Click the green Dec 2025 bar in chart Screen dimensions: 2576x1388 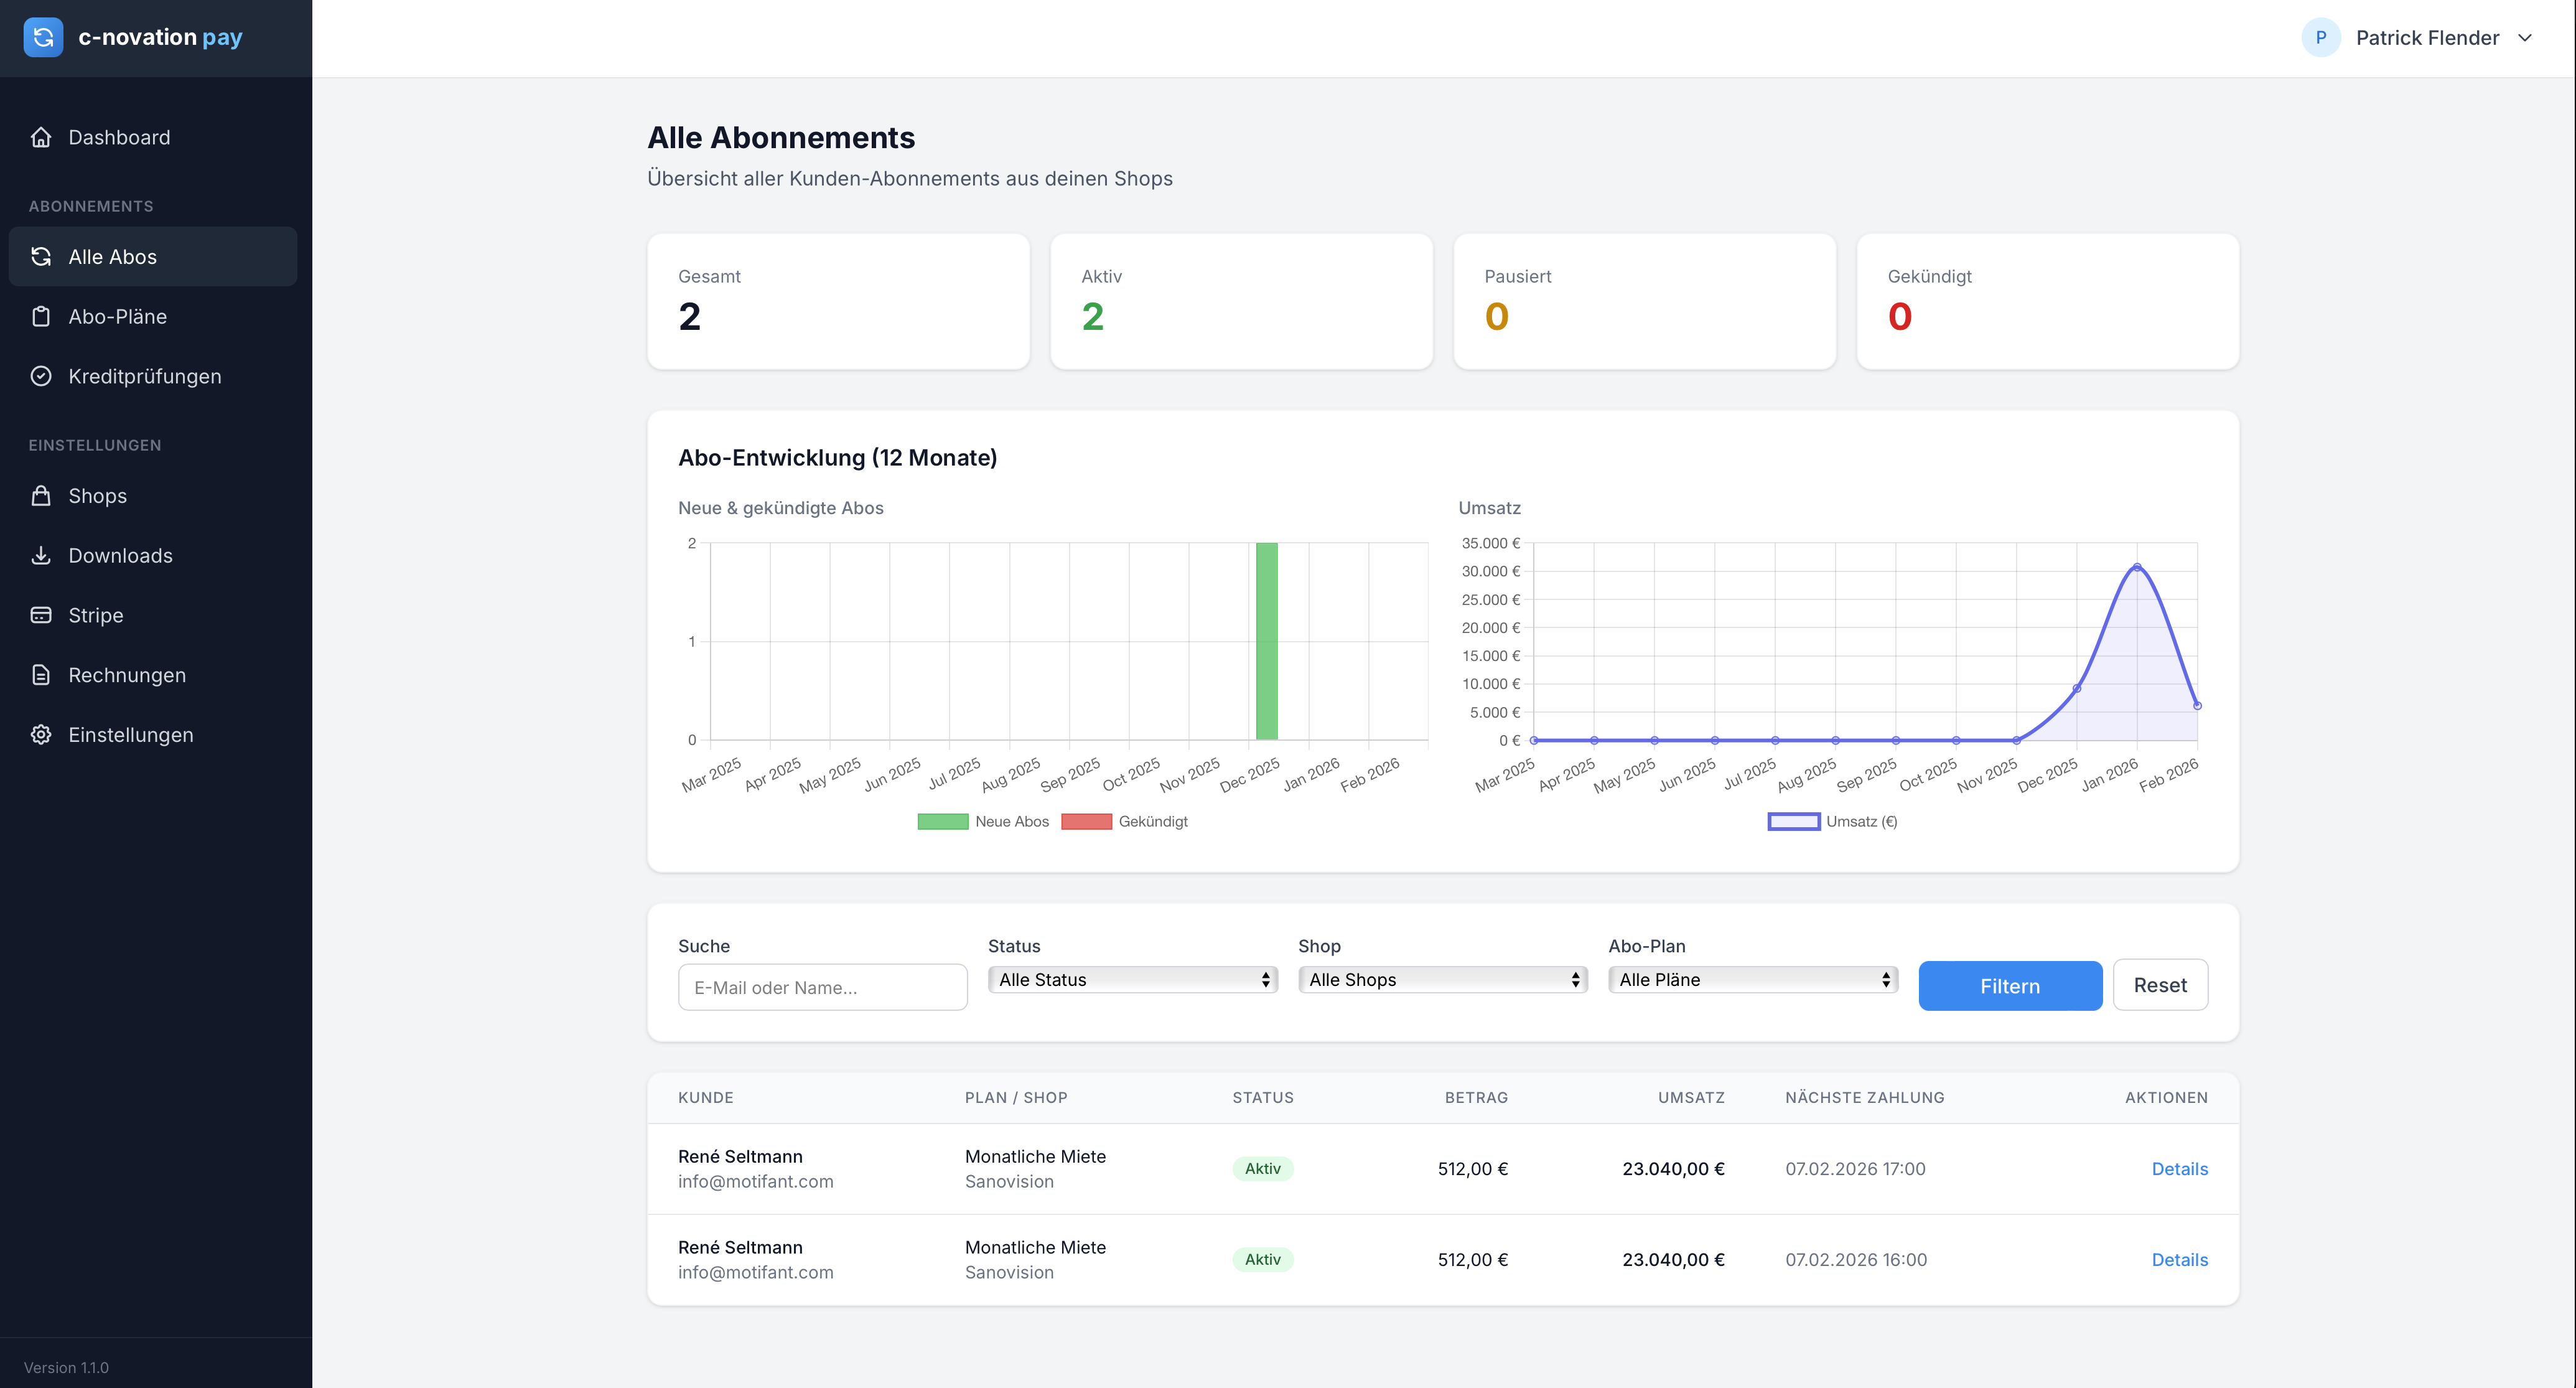pyautogui.click(x=1267, y=641)
